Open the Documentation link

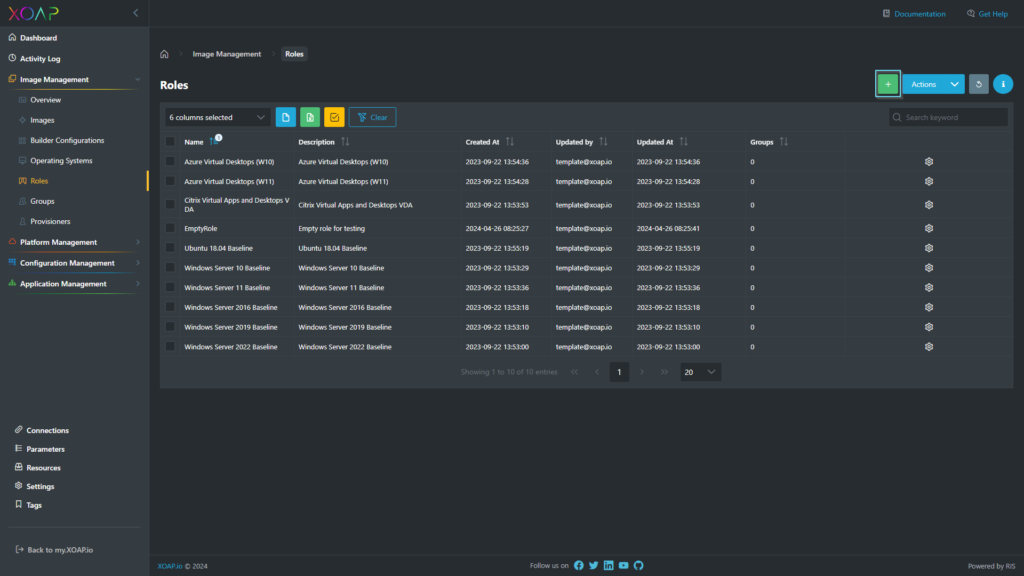pos(914,14)
